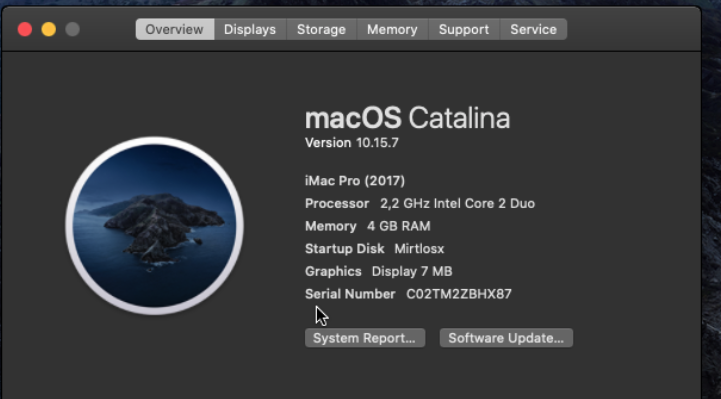Click the 4 GB RAM memory value
Image resolution: width=721 pixels, height=399 pixels.
click(x=399, y=226)
